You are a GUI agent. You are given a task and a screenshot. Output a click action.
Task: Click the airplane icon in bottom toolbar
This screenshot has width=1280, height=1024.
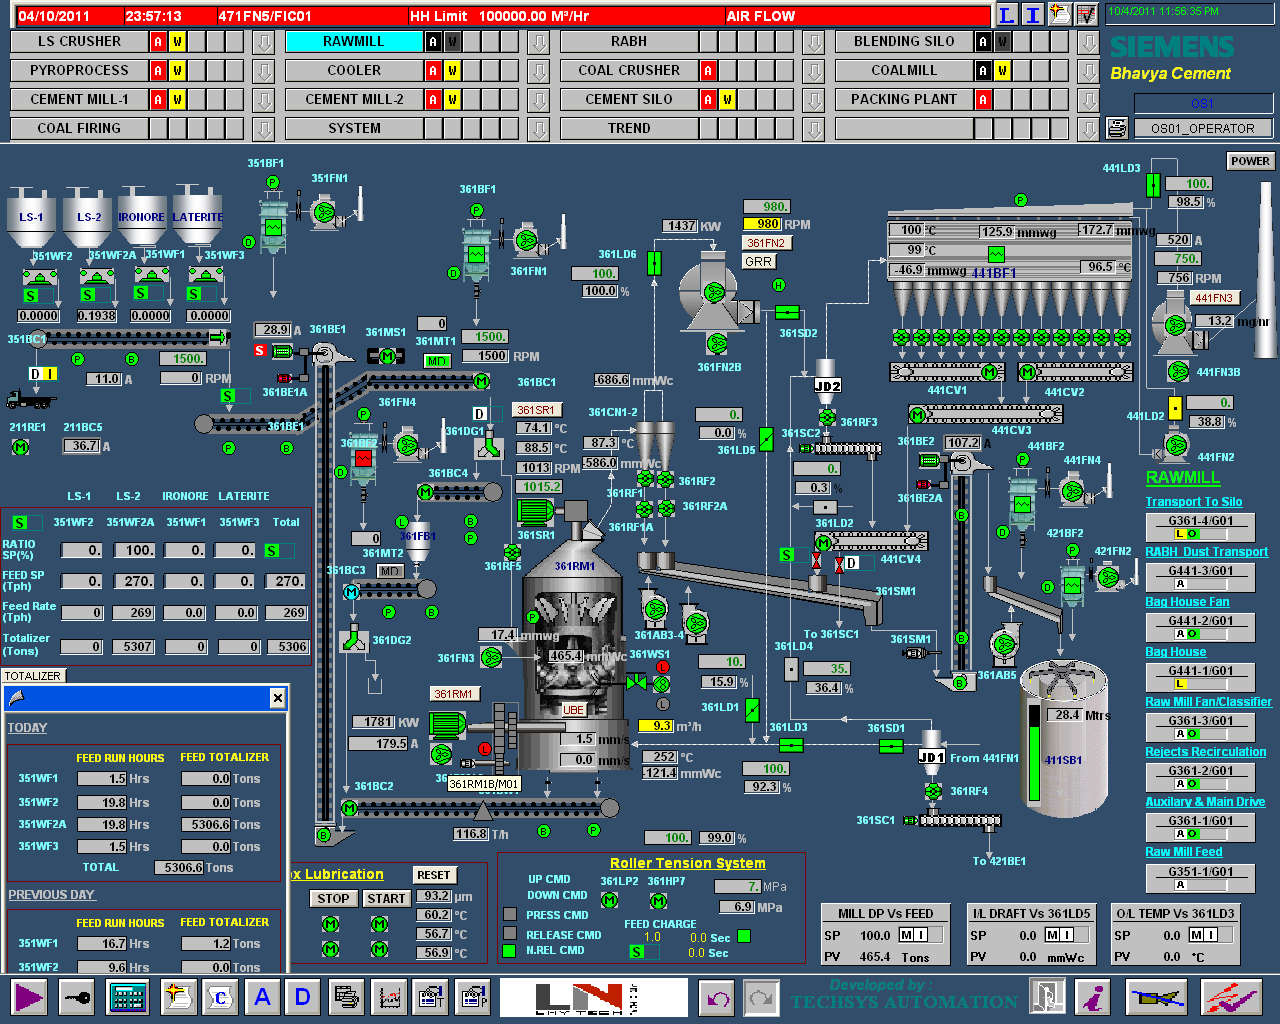click(1157, 997)
